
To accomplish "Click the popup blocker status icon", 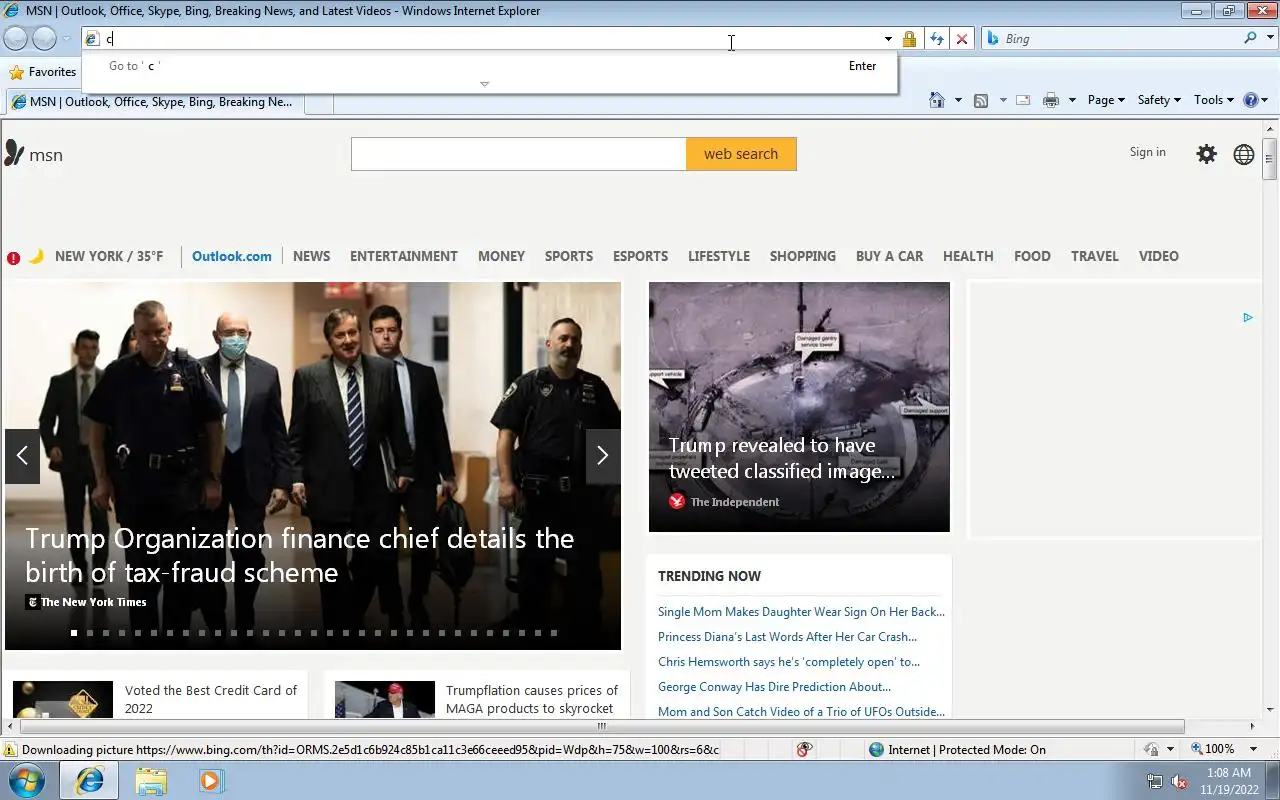I will click(804, 749).
